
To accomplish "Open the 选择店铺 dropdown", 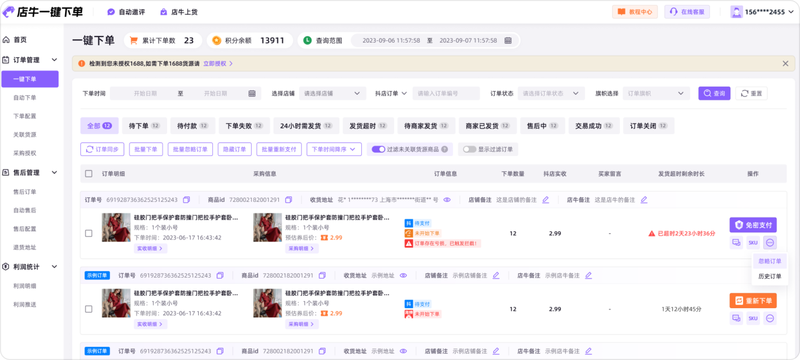I will click(x=333, y=93).
